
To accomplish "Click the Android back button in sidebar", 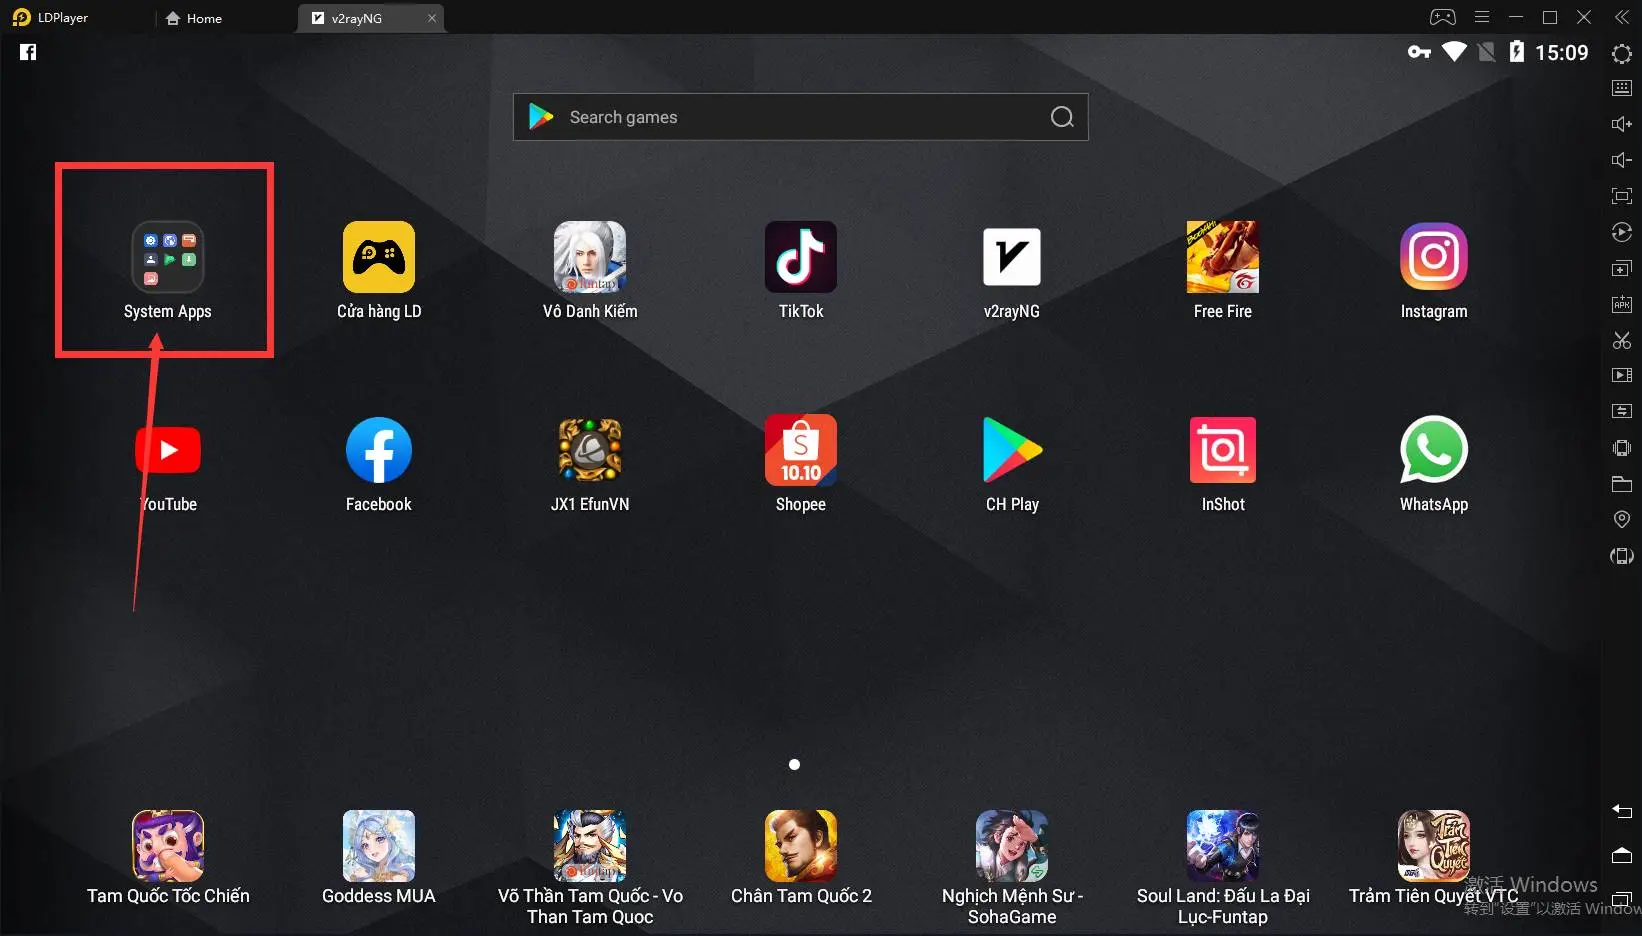I will tap(1622, 811).
